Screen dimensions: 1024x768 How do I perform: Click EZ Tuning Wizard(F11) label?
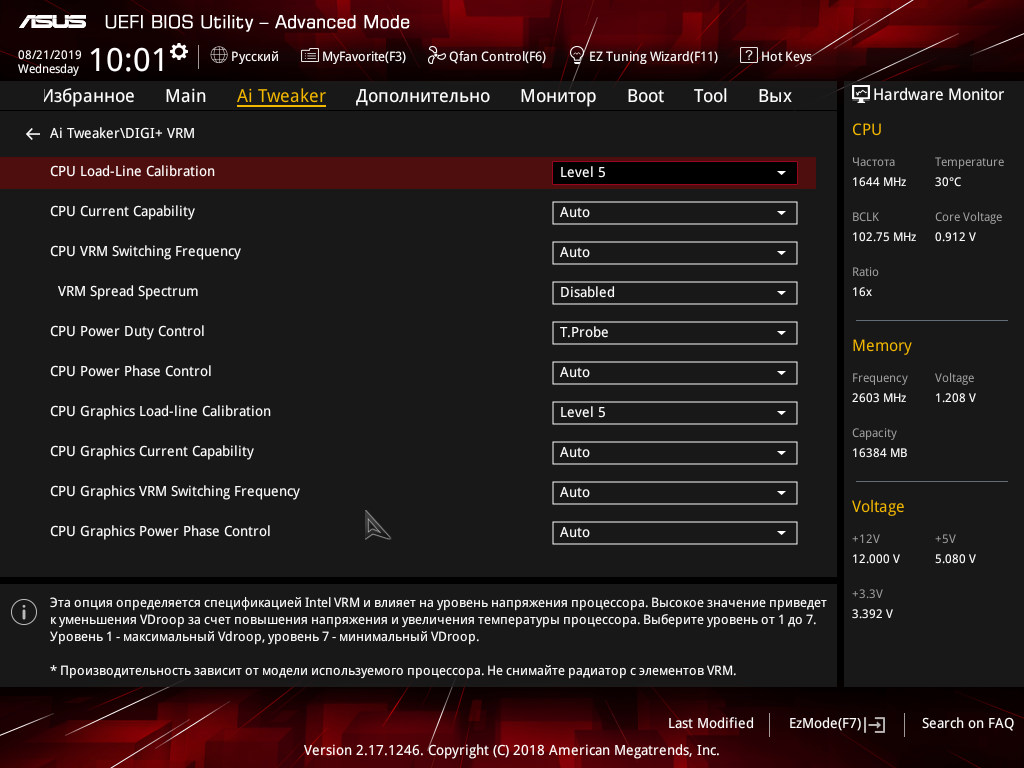(x=653, y=56)
